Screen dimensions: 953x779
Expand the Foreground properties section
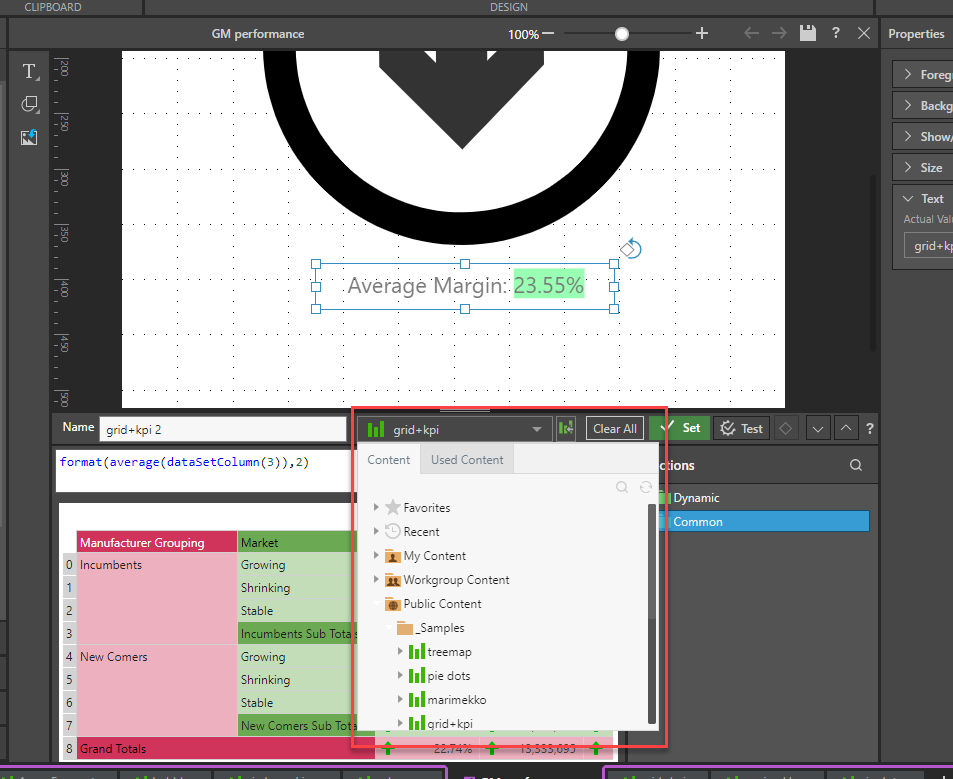point(907,74)
